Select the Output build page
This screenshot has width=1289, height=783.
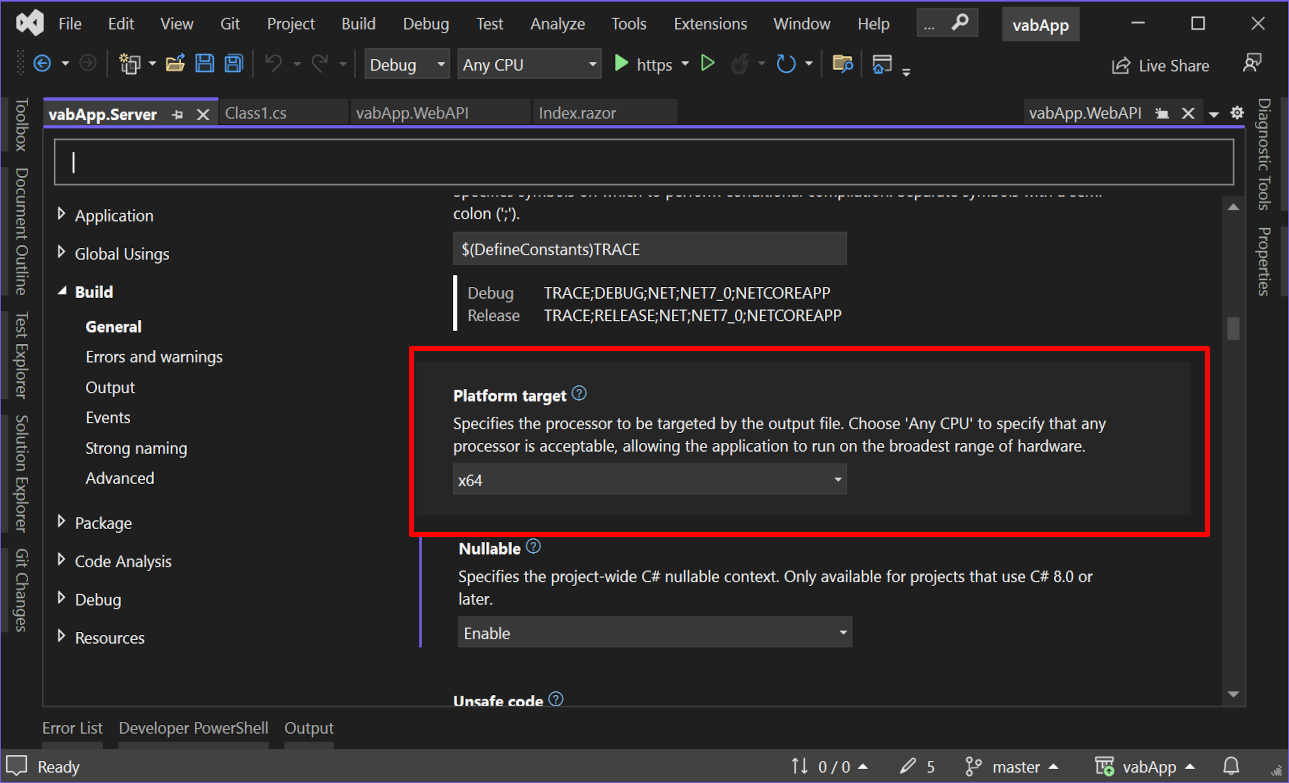point(110,387)
